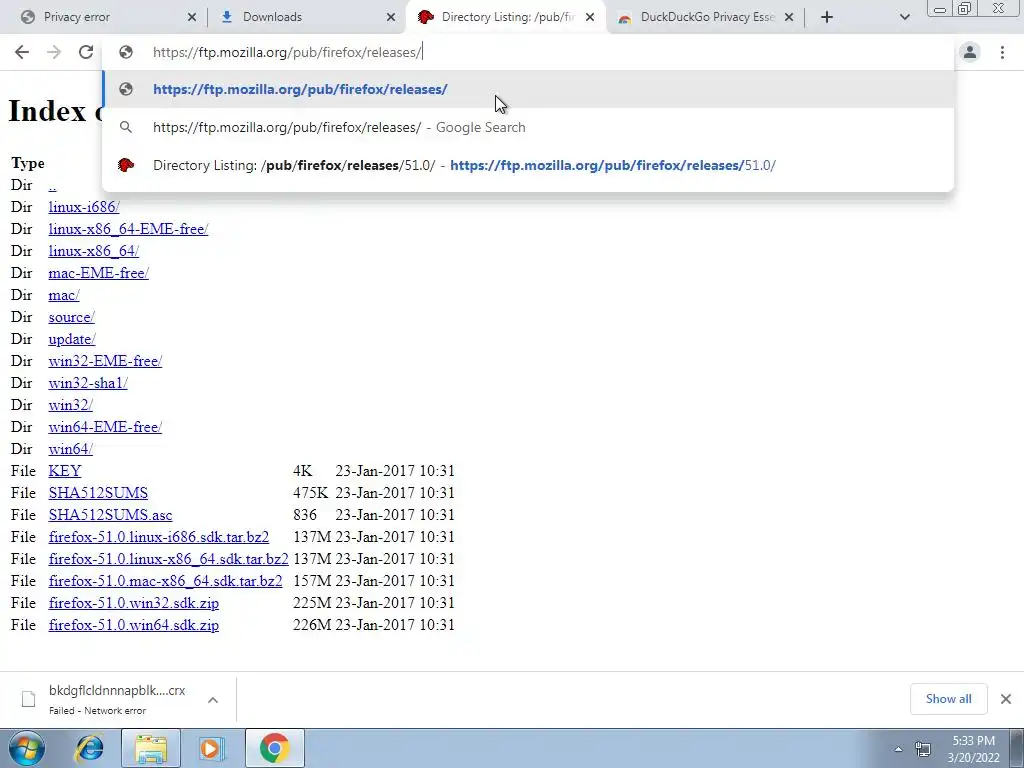
Task: Select the first ftp.mozilla.org releases URL suggestion
Action: [x=528, y=89]
